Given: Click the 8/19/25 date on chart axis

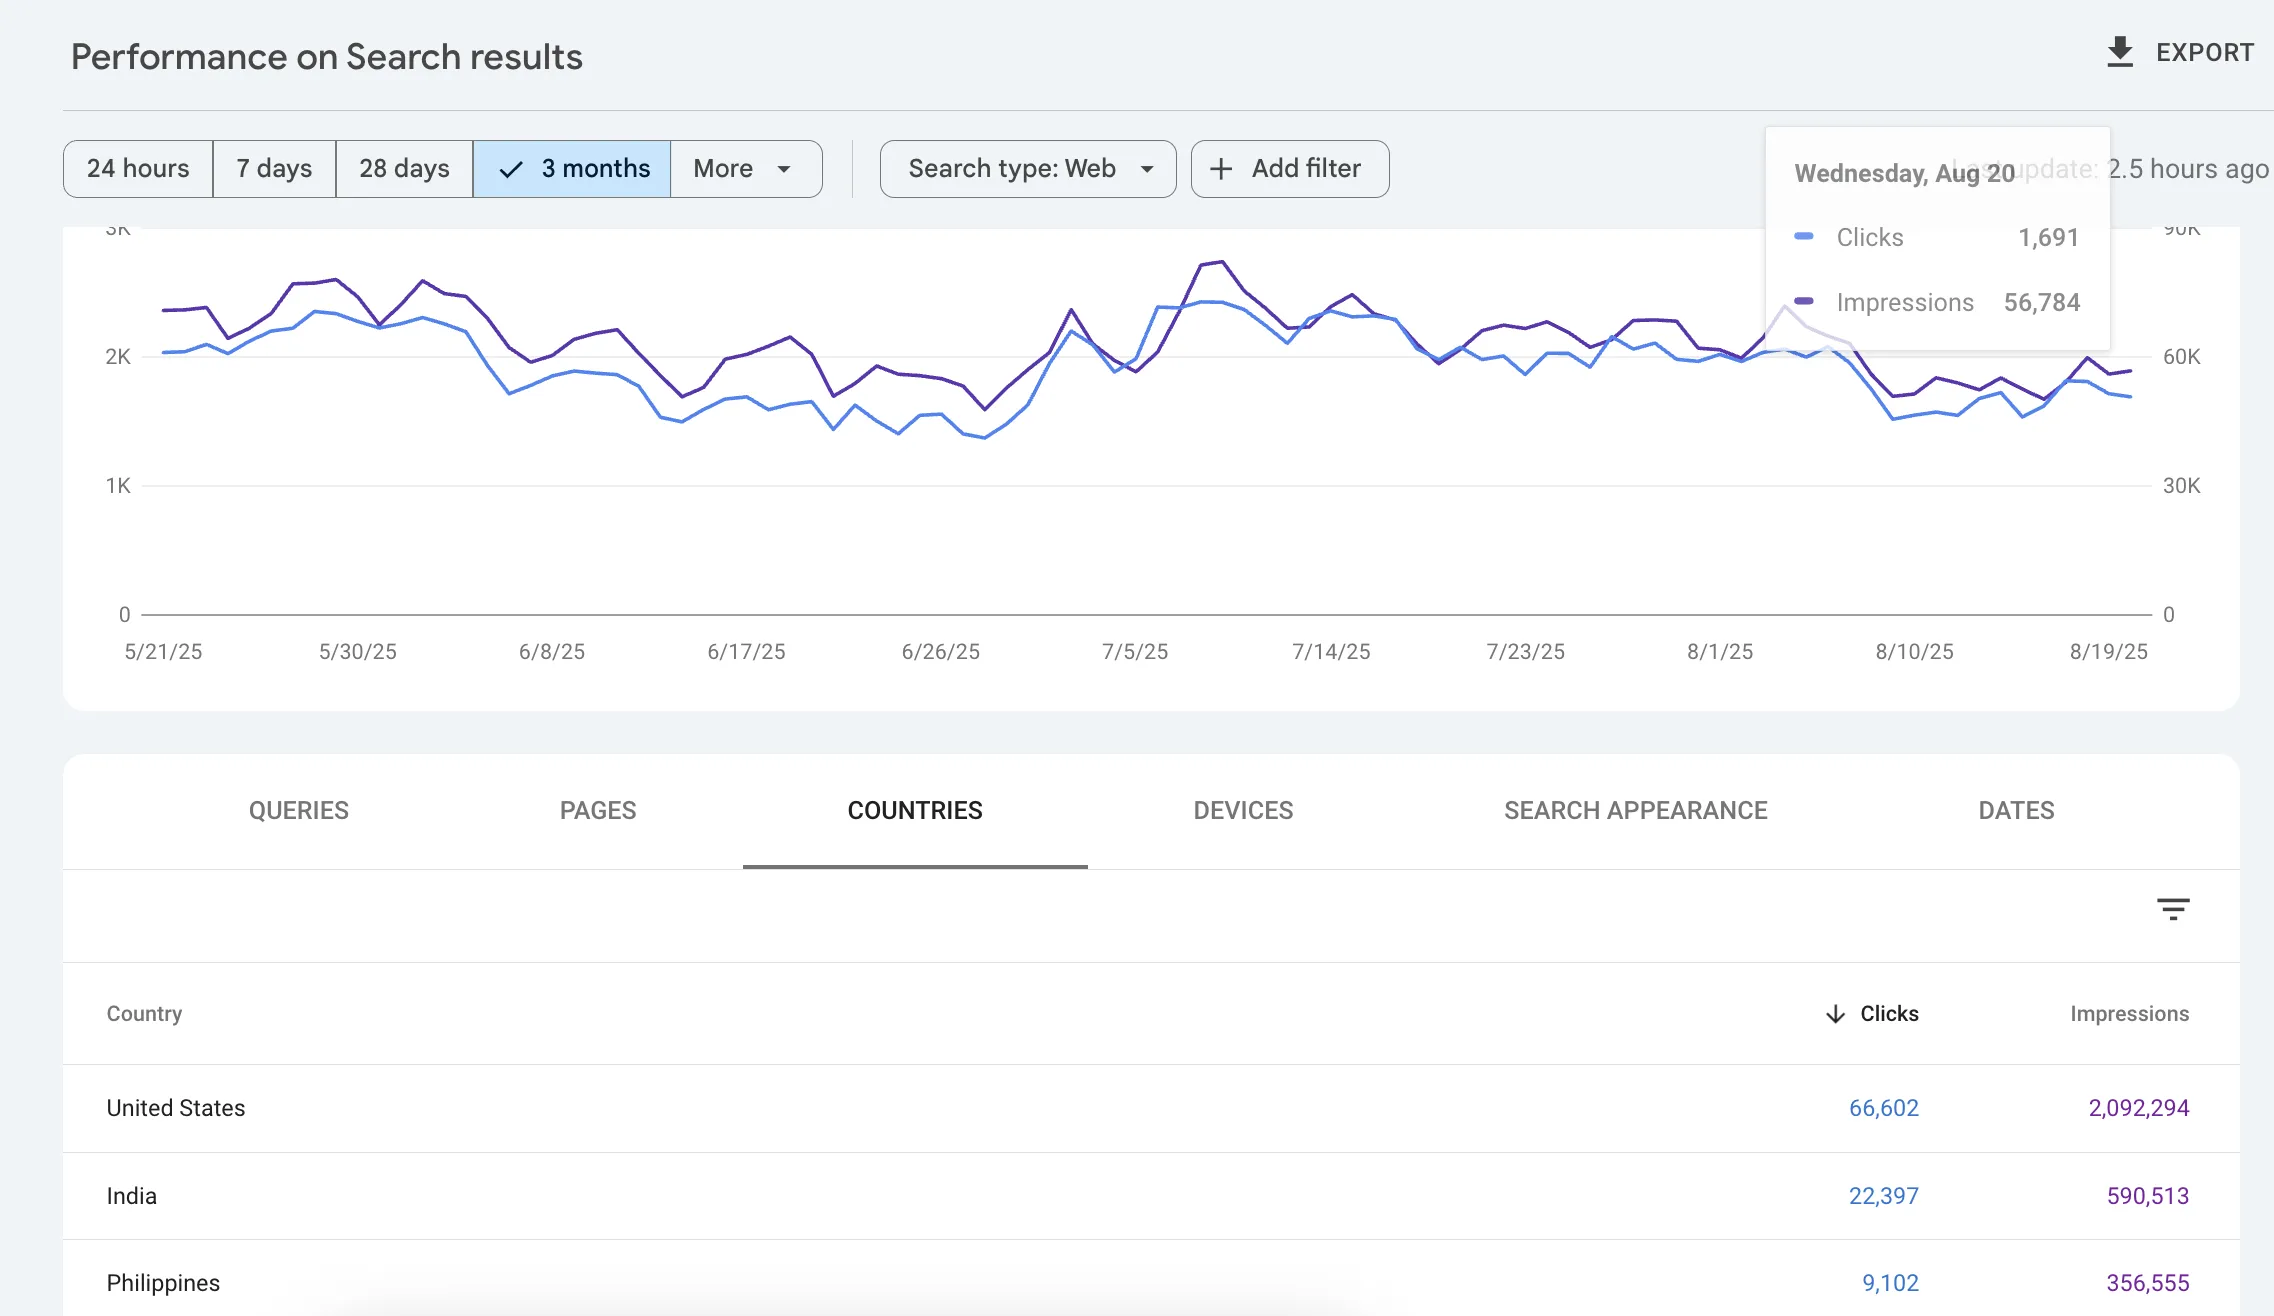Looking at the screenshot, I should (2108, 652).
